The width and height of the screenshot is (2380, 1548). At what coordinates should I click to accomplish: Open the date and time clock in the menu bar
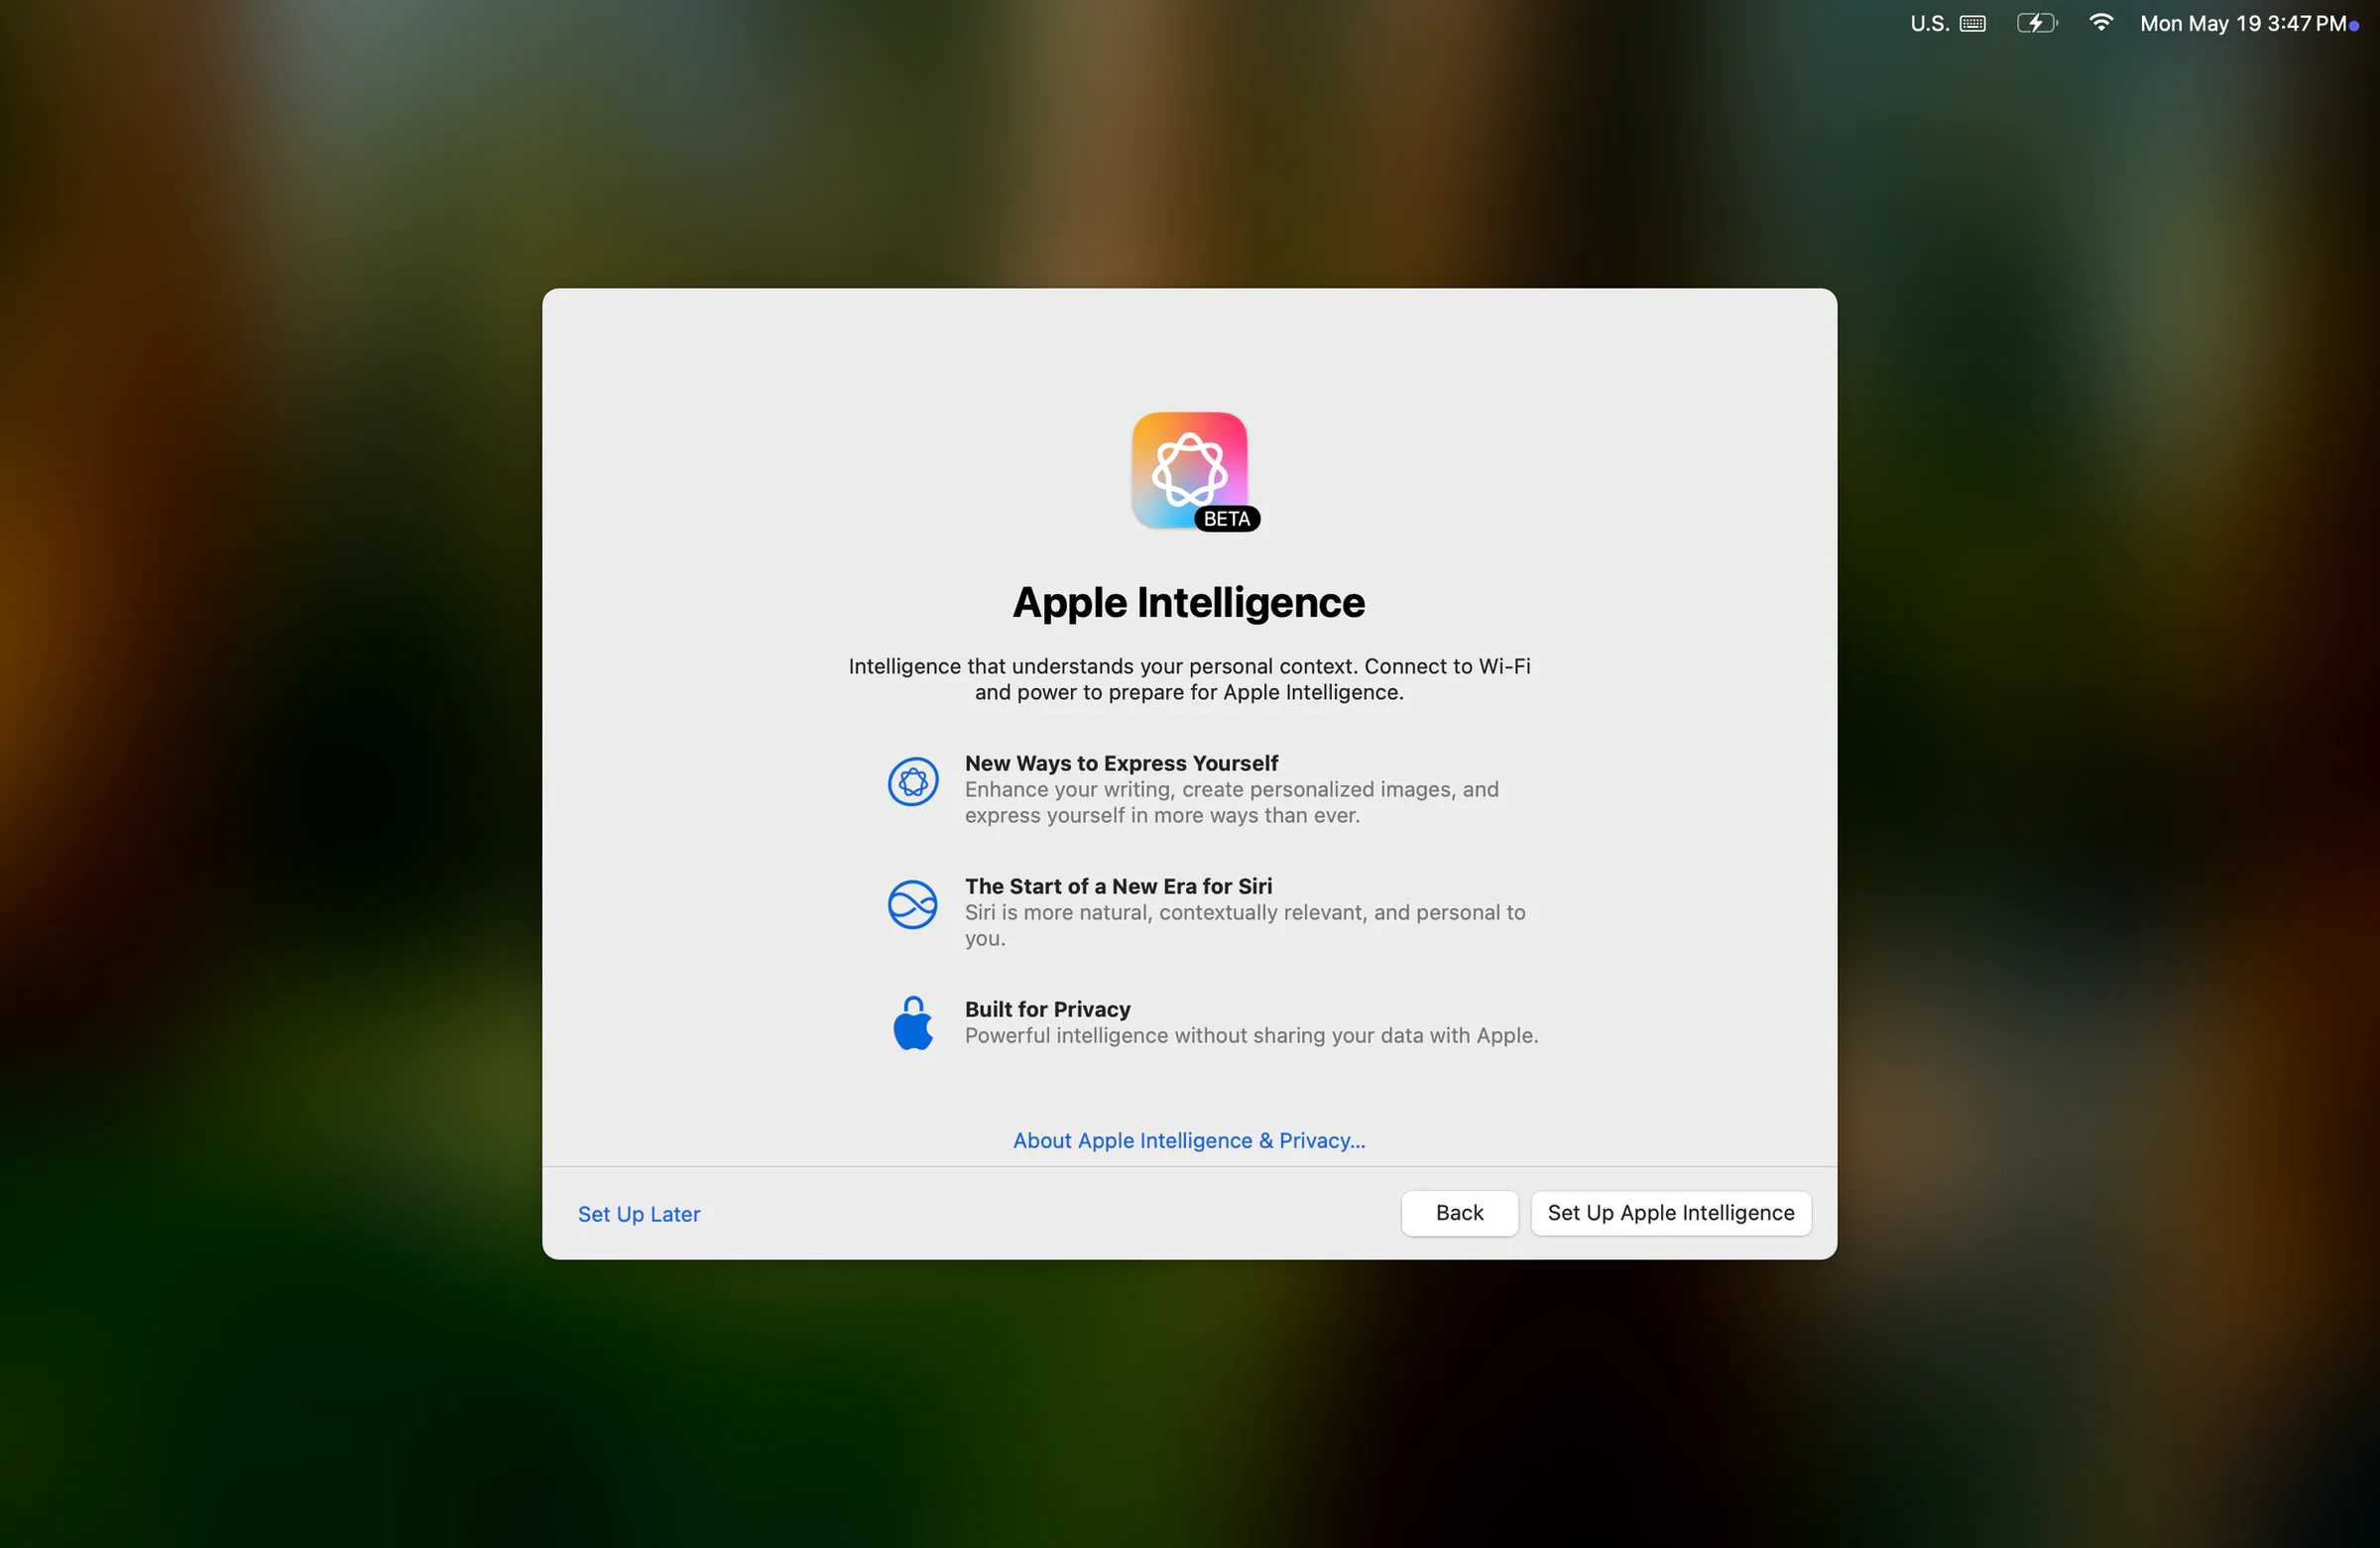tap(2243, 23)
